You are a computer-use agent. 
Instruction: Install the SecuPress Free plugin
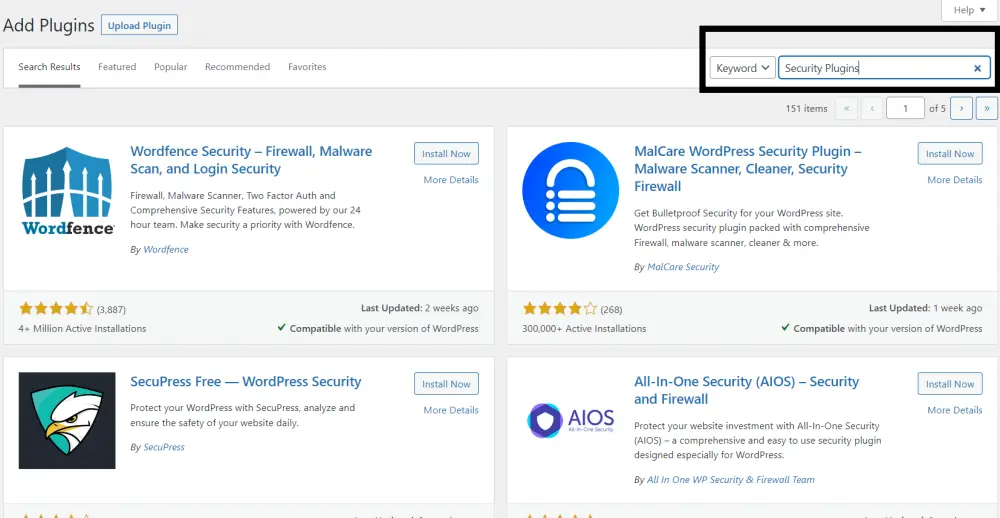(x=446, y=384)
